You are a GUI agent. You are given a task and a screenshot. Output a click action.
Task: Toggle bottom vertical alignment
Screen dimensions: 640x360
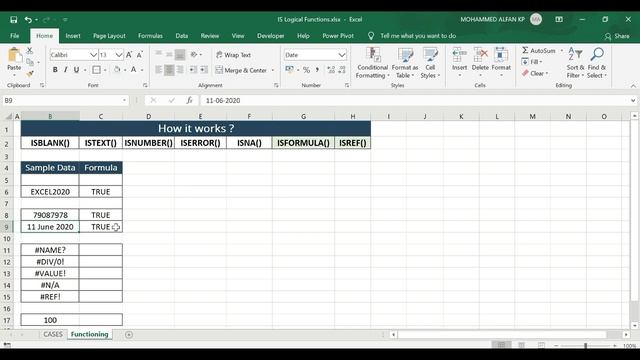[x=180, y=55]
